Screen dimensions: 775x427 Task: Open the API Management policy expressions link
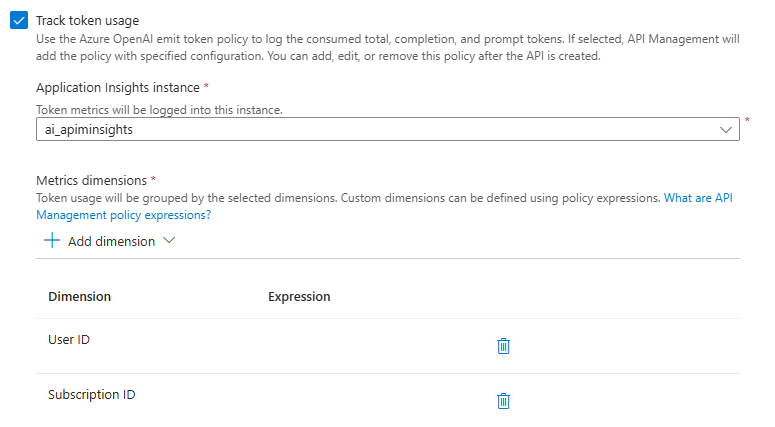pyautogui.click(x=384, y=206)
